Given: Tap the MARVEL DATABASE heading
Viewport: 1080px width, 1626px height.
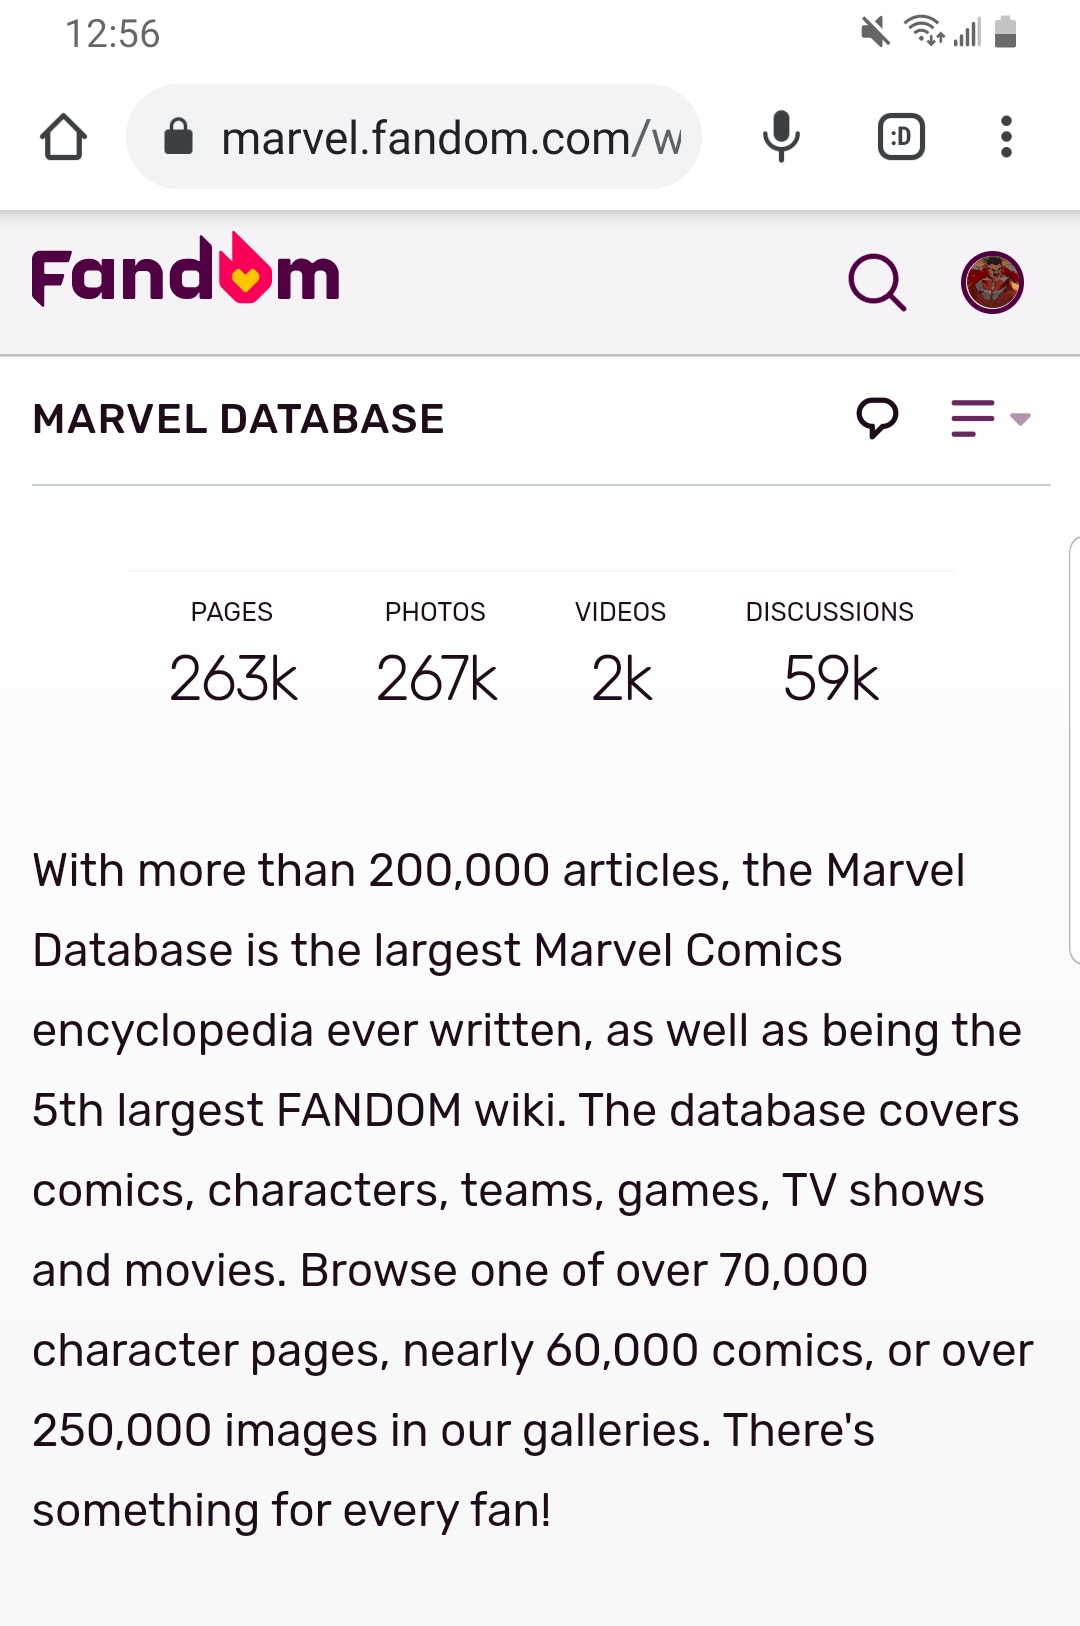Looking at the screenshot, I should 239,418.
